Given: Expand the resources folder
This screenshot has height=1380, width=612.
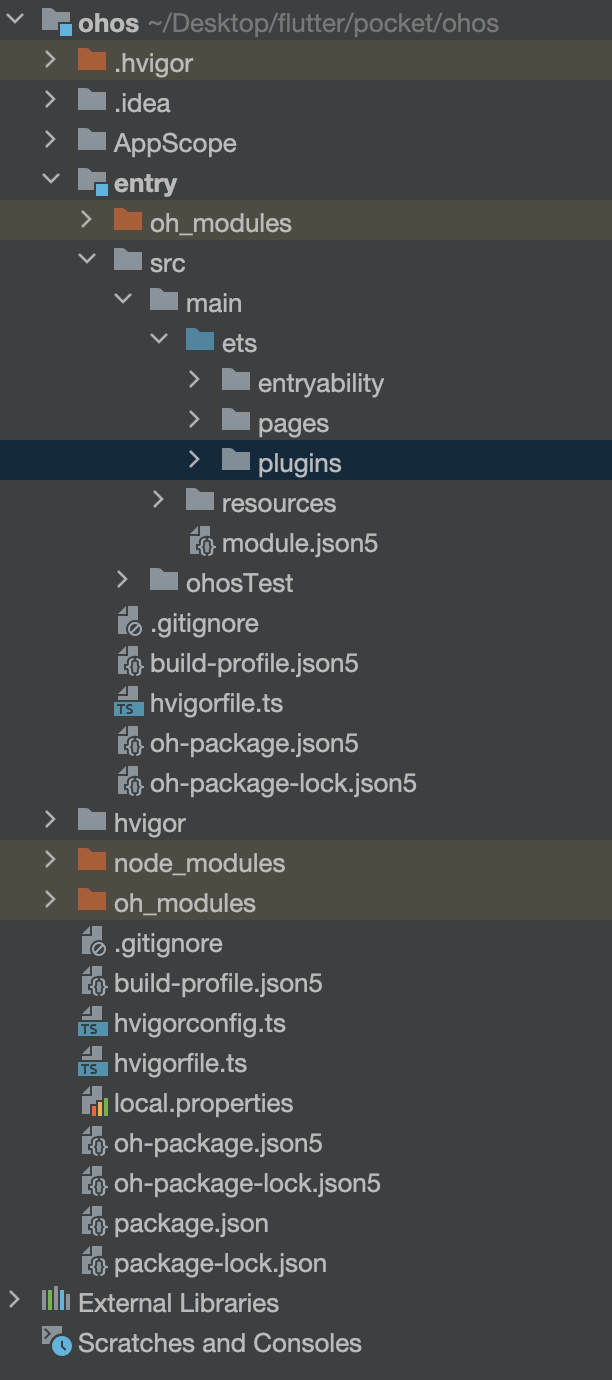Looking at the screenshot, I should click(159, 502).
